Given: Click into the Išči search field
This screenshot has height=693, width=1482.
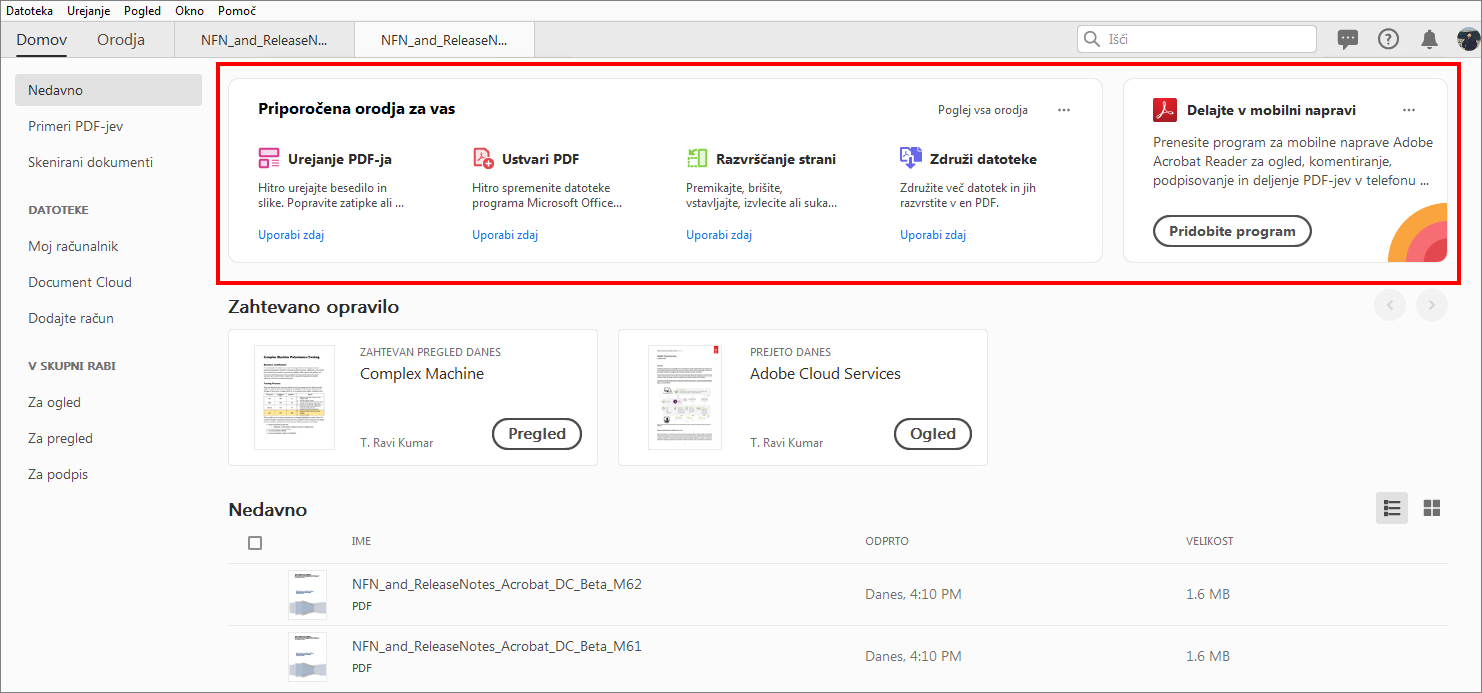Looking at the screenshot, I should point(1197,39).
